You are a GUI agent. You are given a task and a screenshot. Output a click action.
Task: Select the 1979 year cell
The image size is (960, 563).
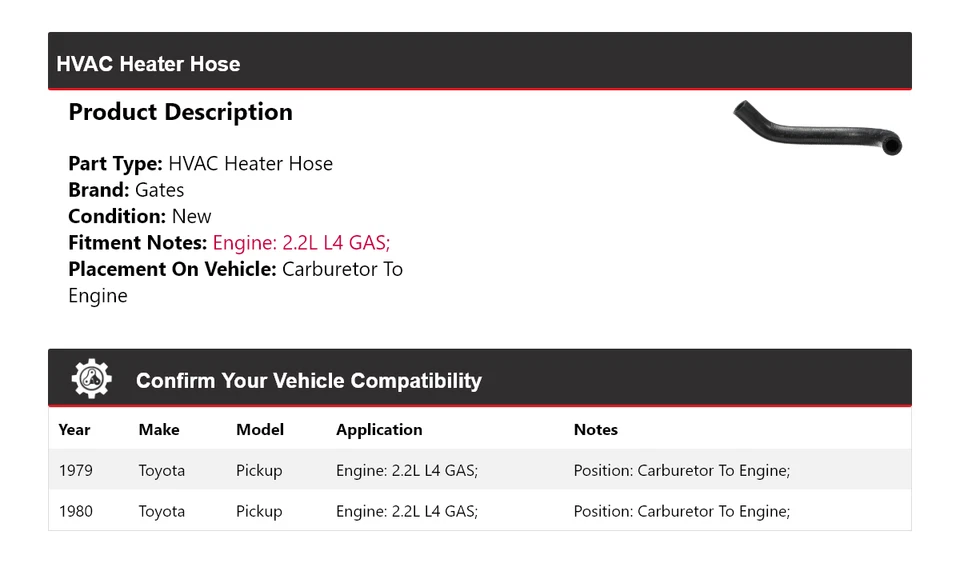(x=74, y=470)
